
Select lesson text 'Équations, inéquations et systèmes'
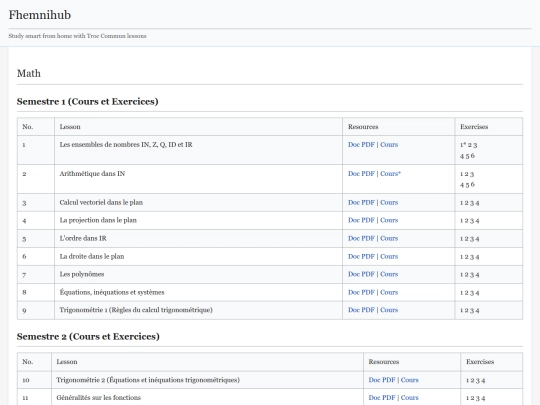(x=112, y=292)
